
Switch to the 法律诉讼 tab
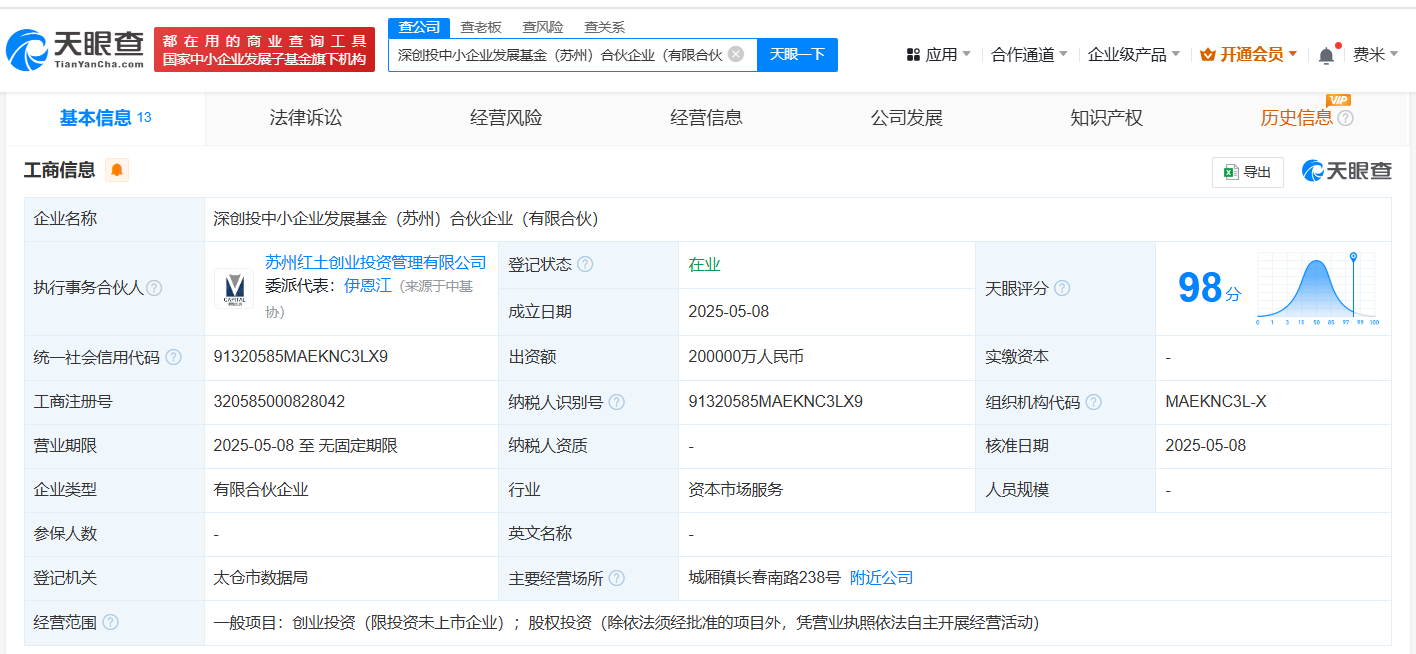(306, 118)
